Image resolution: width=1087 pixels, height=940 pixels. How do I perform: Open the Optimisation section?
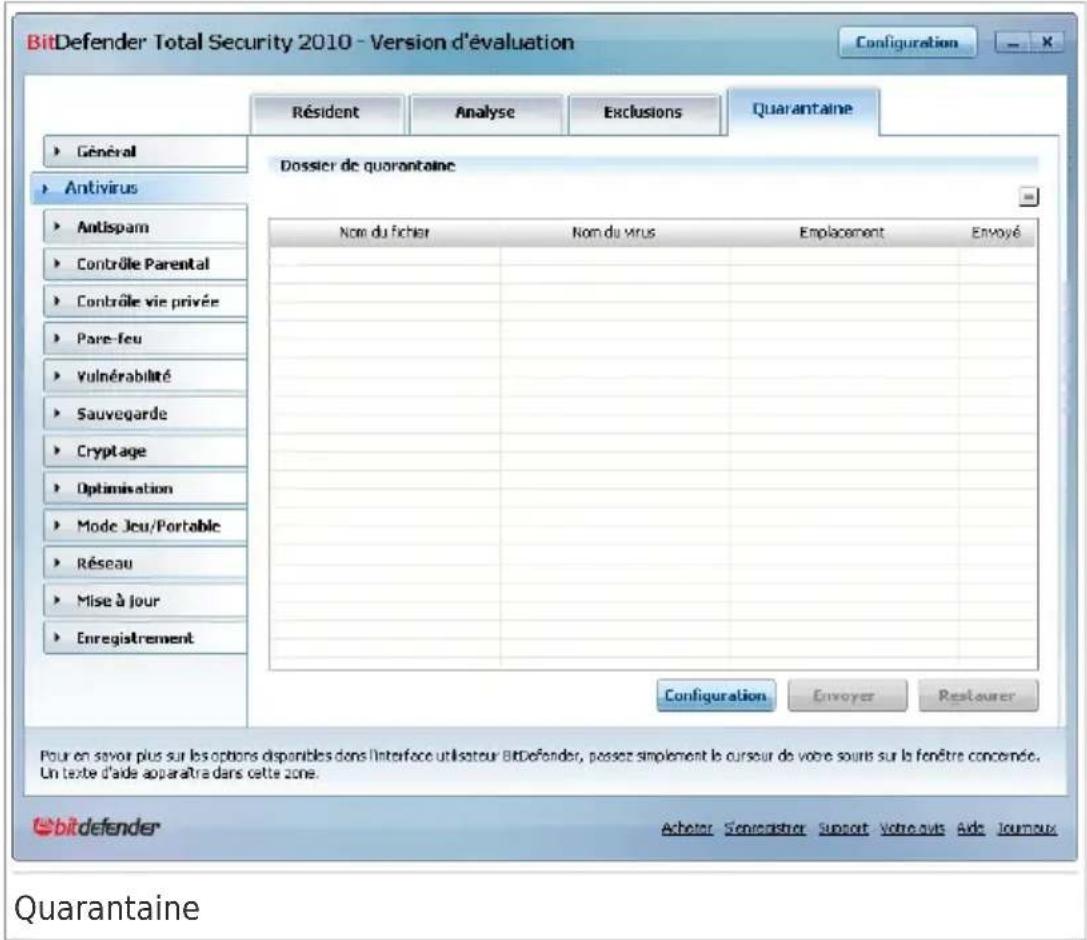(x=145, y=489)
